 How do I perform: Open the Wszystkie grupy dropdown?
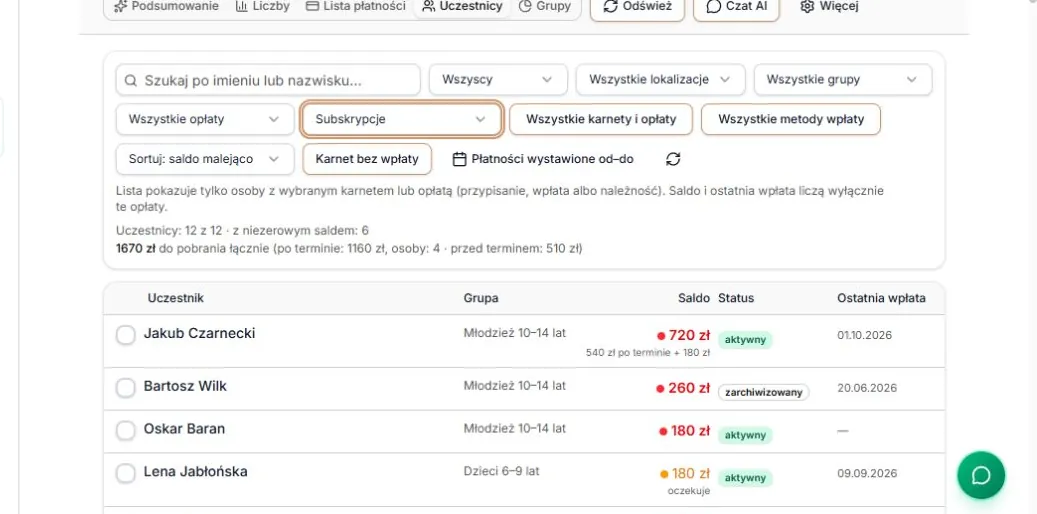tap(843, 80)
